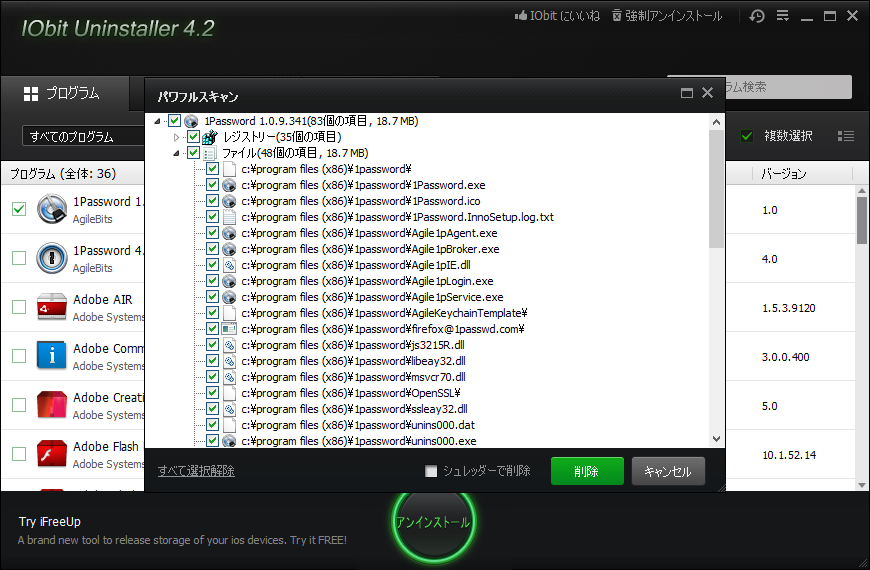Click the Agile1pLogin.exe file icon
The height and width of the screenshot is (570, 870).
(229, 281)
